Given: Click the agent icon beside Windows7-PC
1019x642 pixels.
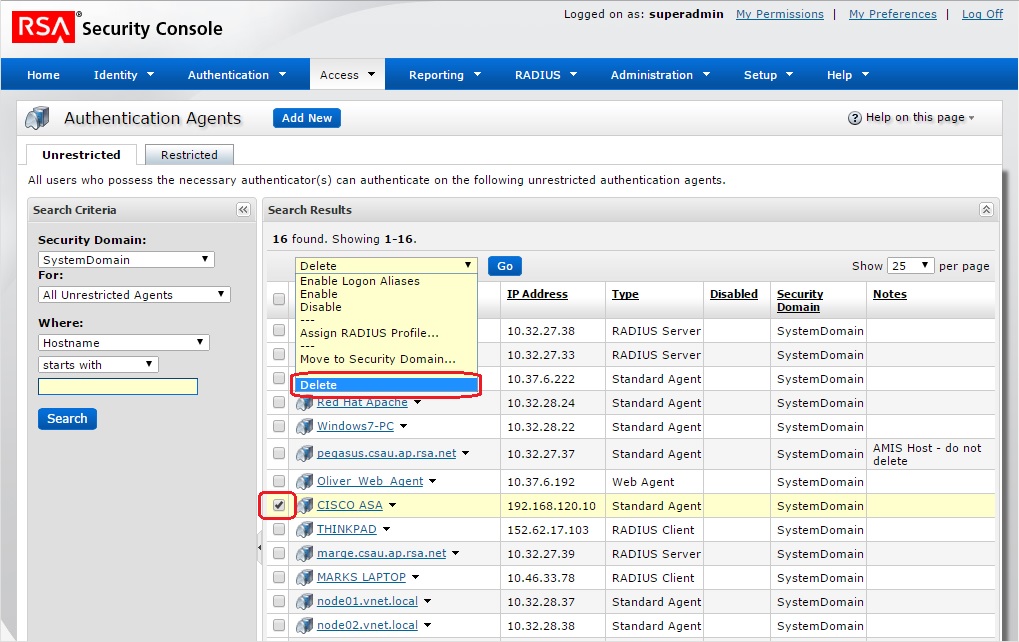Looking at the screenshot, I should click(x=305, y=427).
